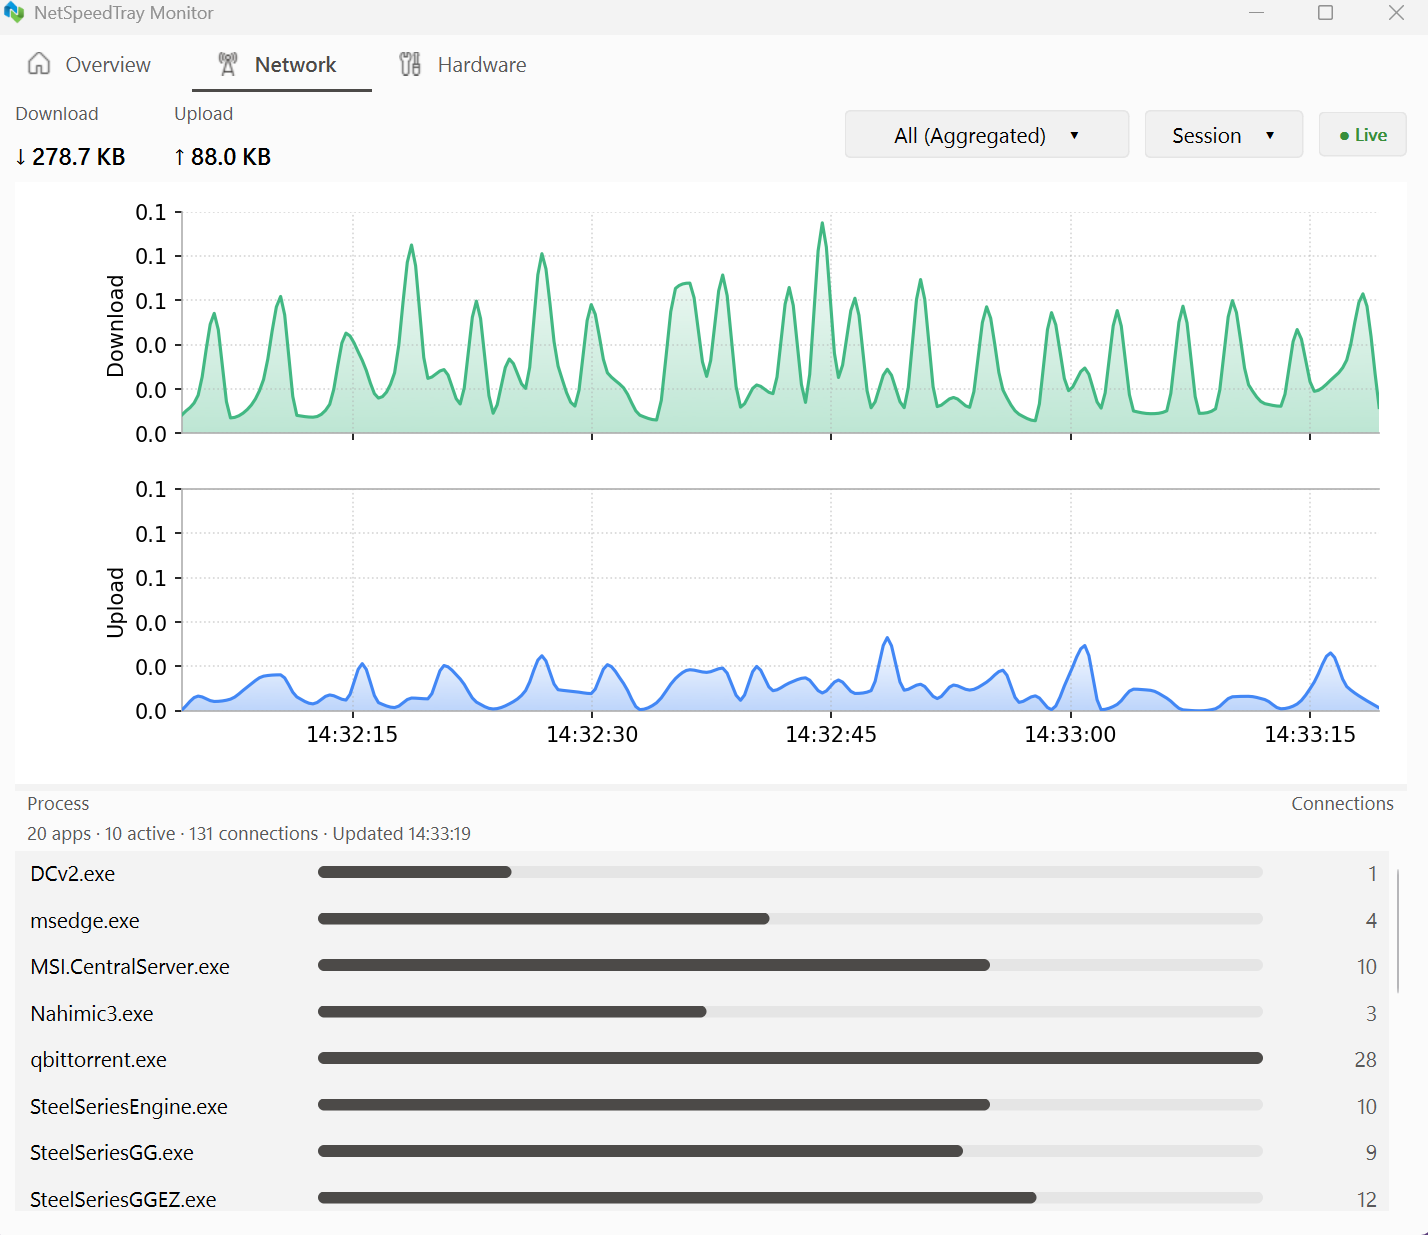Select the msedge.exe process row
This screenshot has height=1235, width=1428.
point(704,920)
